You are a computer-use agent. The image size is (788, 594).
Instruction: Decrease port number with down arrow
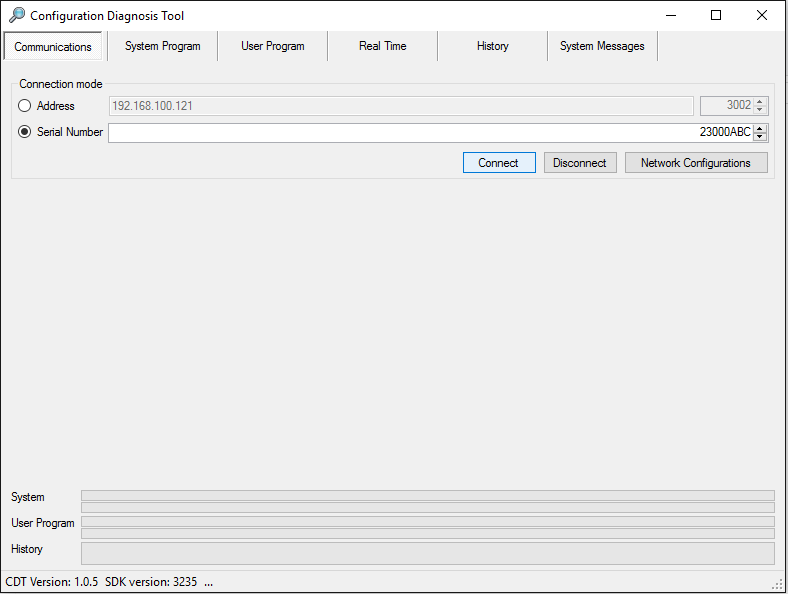tap(761, 110)
